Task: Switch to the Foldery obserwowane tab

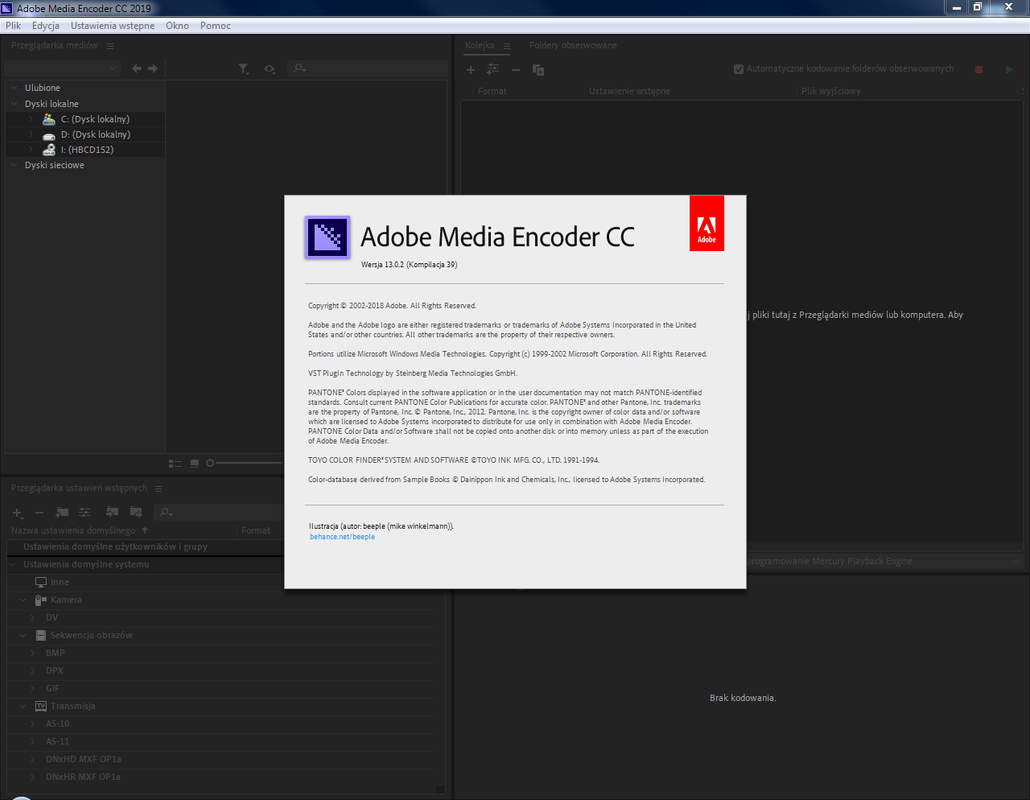Action: [x=573, y=45]
